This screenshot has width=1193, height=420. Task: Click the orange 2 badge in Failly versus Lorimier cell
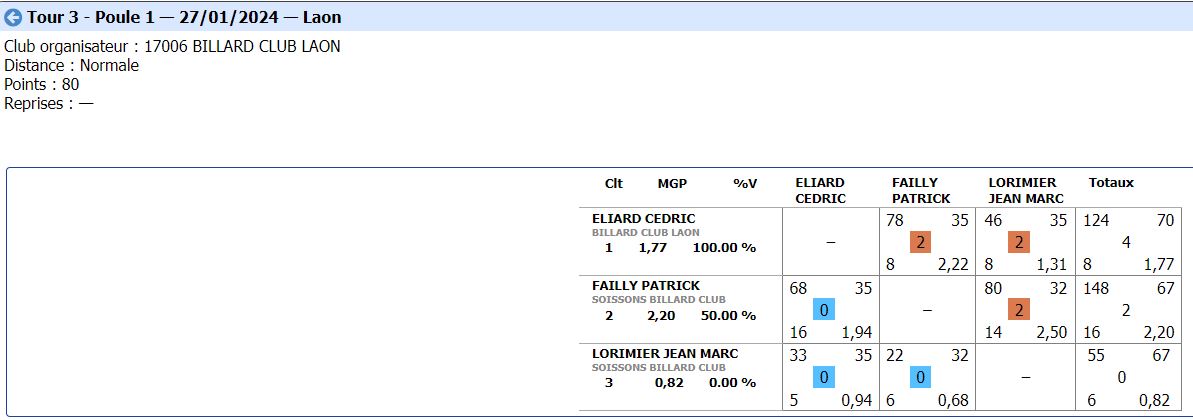point(1018,310)
